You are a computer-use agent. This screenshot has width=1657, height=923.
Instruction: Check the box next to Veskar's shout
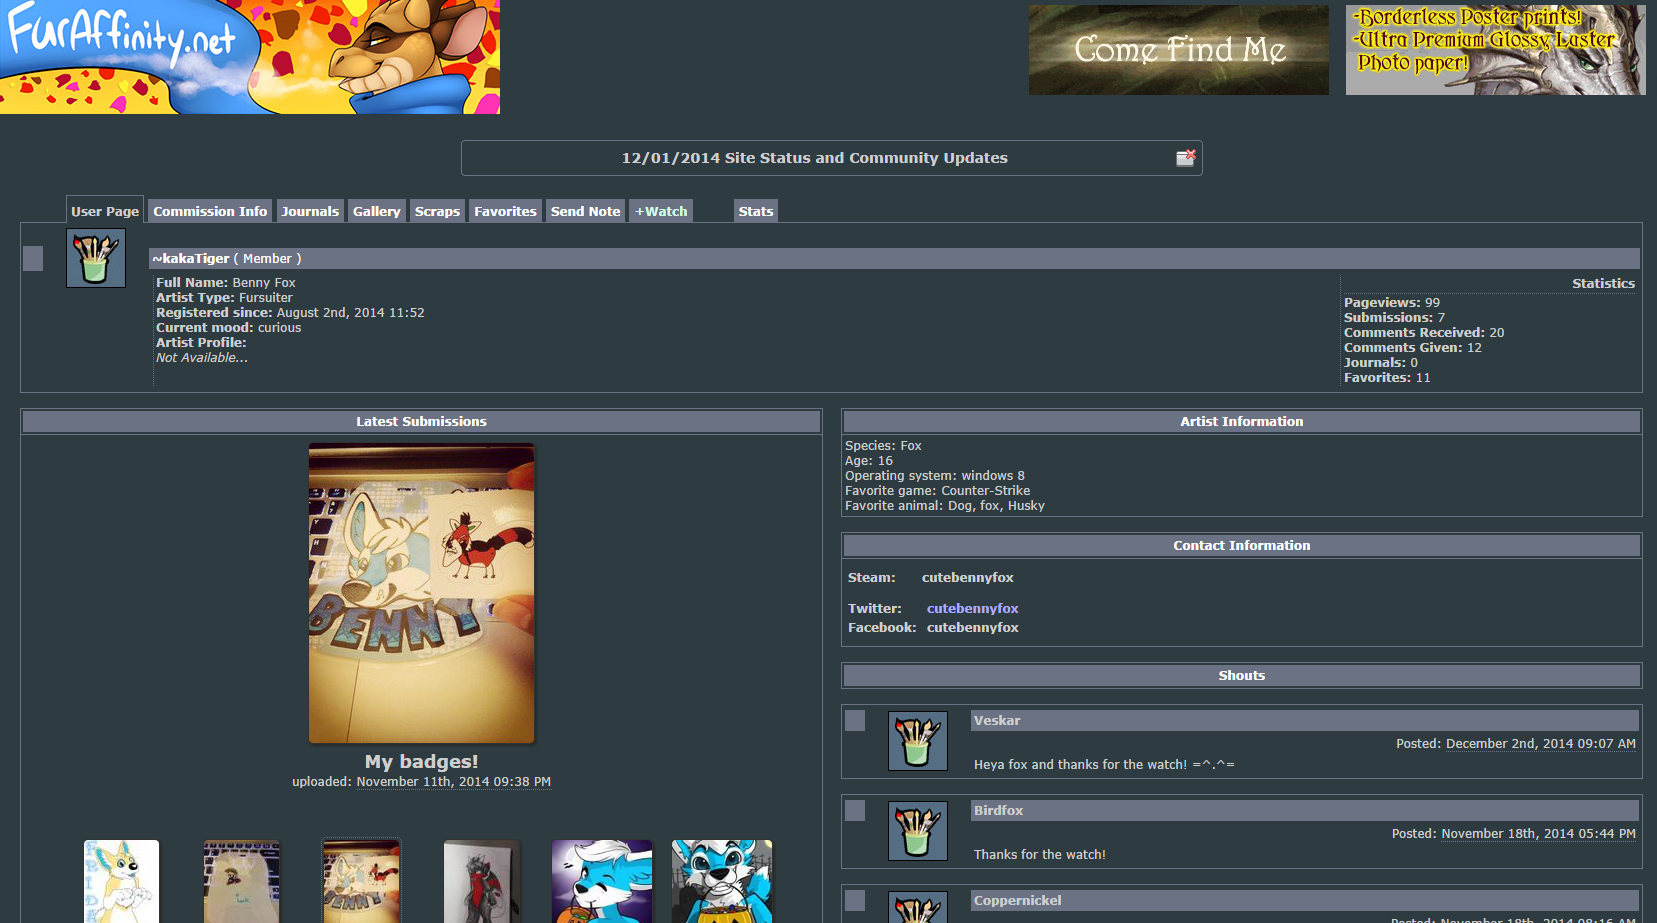855,720
